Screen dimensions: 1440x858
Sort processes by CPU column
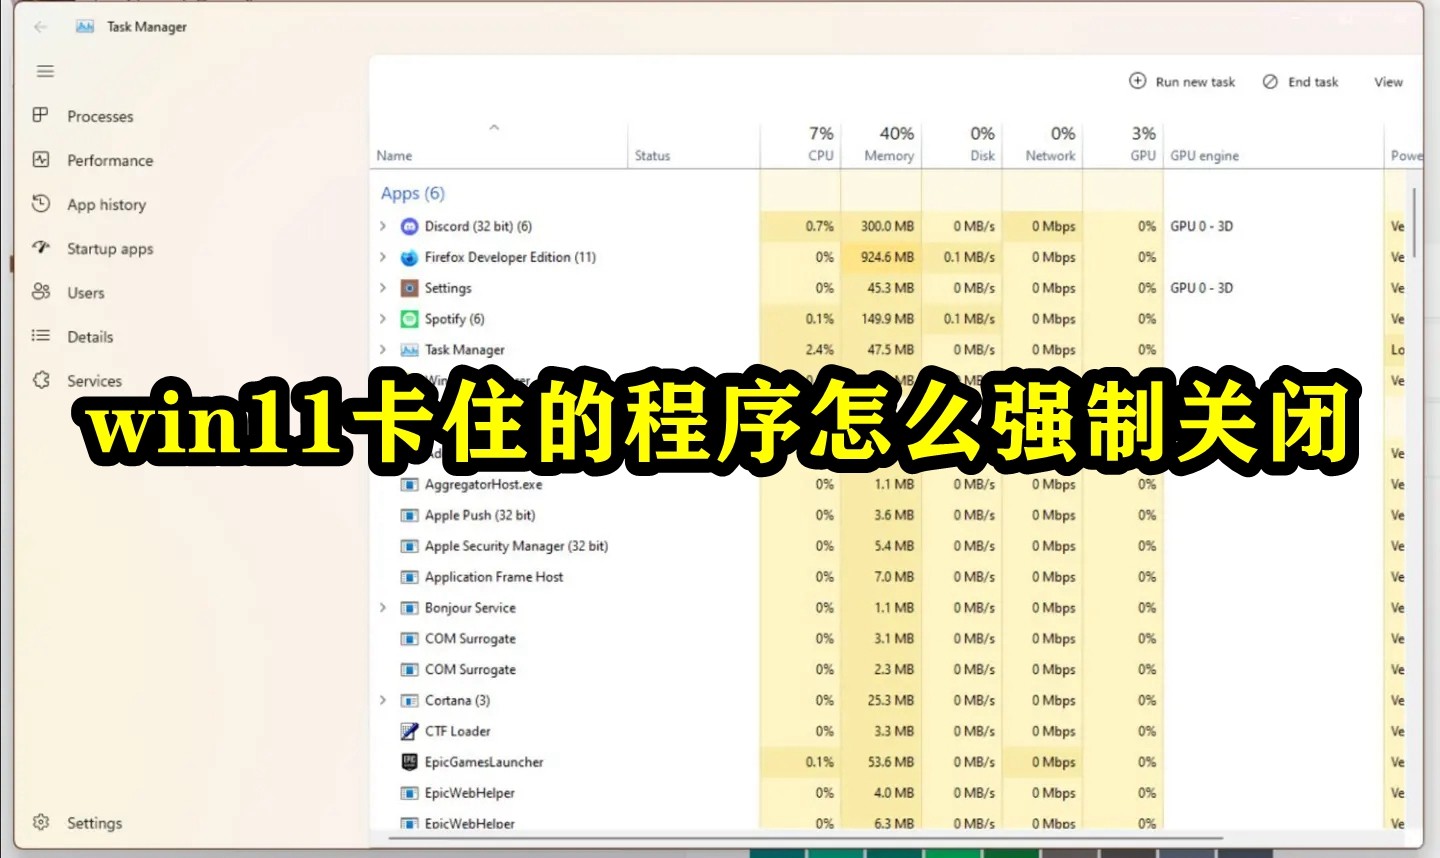pyautogui.click(x=800, y=146)
